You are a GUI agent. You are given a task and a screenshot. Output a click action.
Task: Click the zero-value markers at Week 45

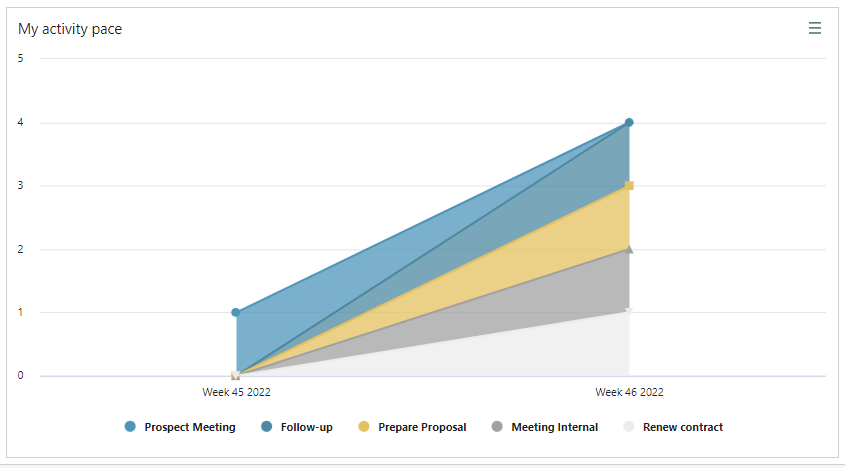coord(236,375)
